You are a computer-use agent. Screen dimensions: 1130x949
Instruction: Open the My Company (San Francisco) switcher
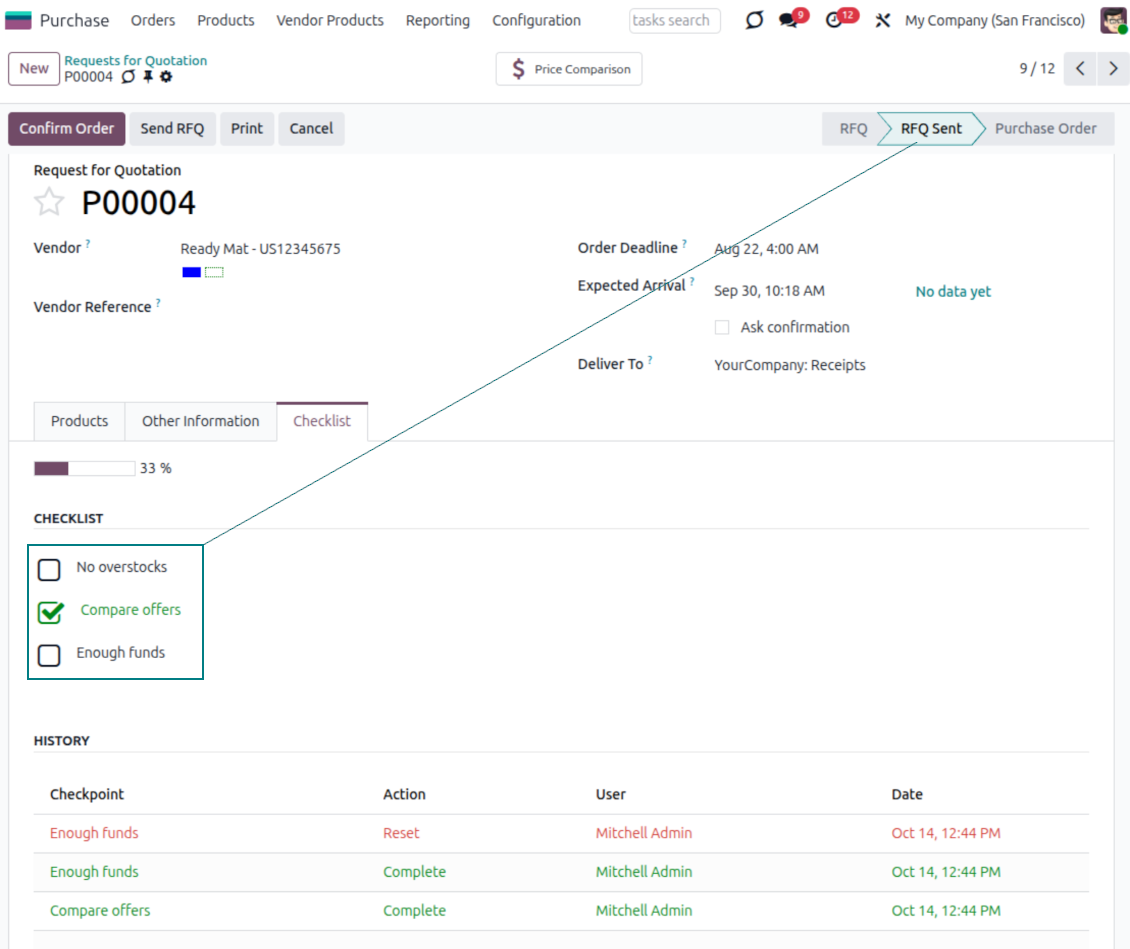[x=994, y=20]
